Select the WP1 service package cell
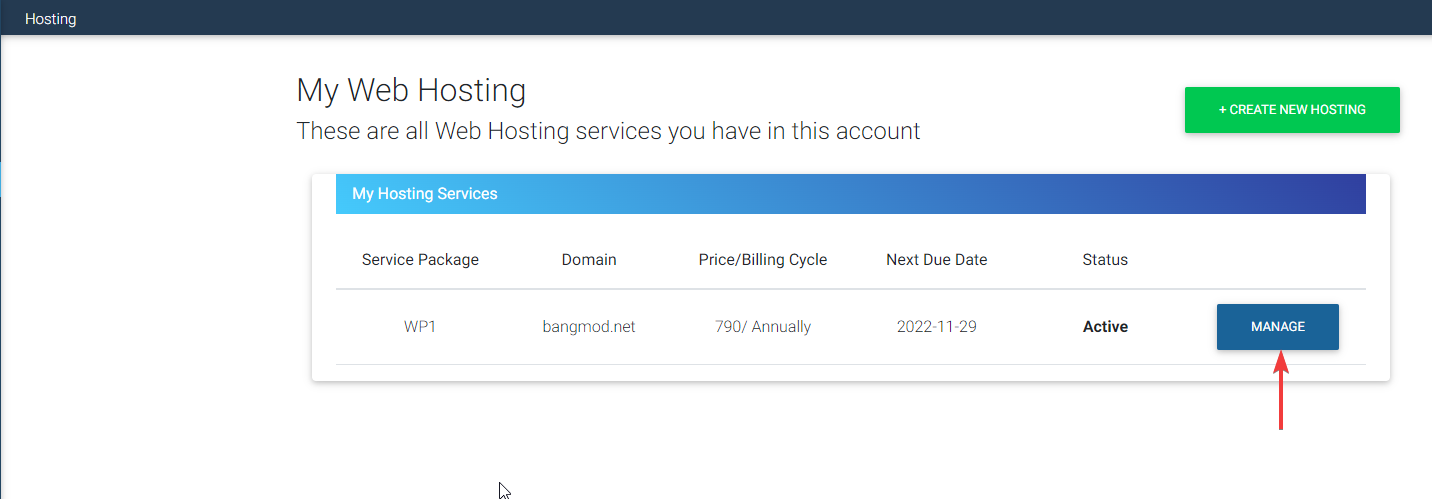 (x=420, y=327)
